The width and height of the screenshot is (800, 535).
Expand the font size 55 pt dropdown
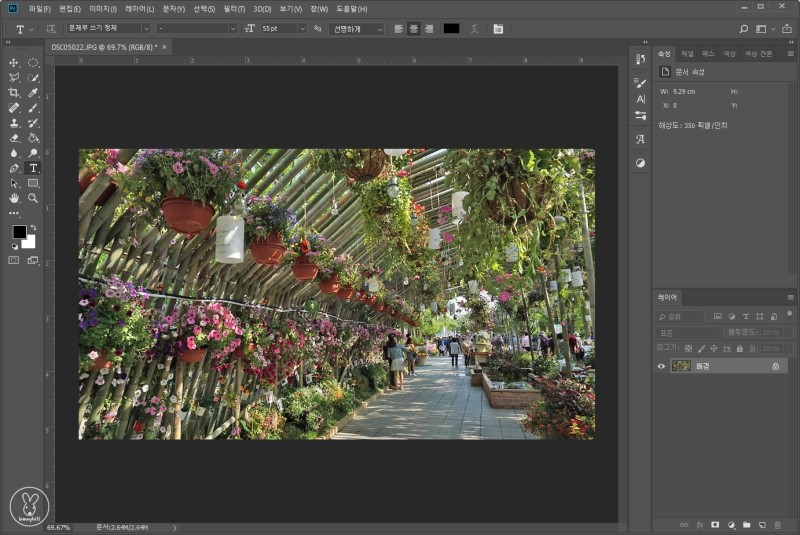coord(302,29)
